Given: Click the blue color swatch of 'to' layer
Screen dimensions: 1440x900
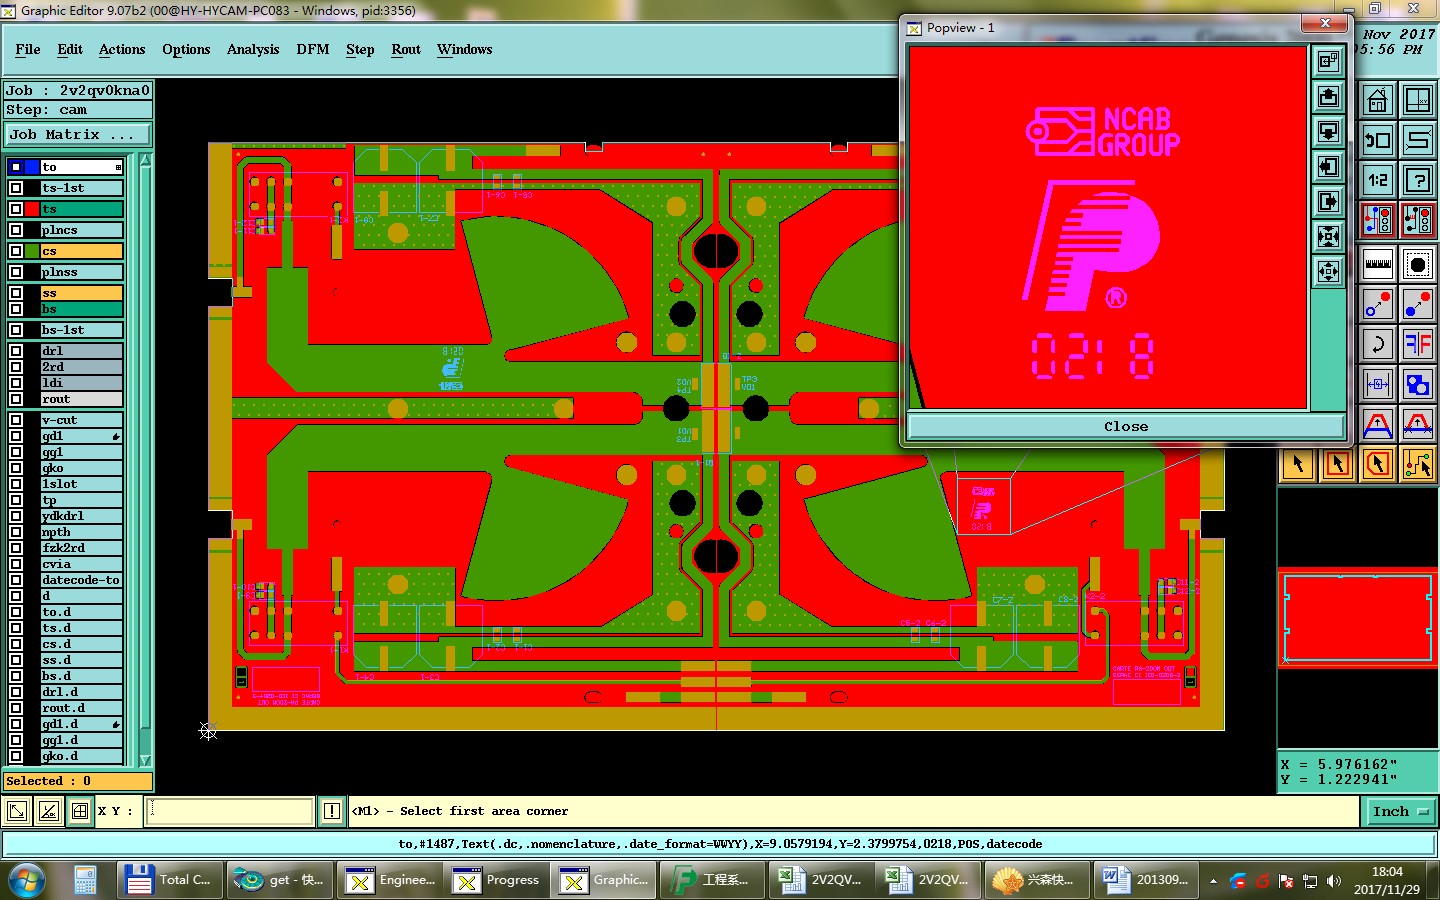Looking at the screenshot, I should 32,167.
